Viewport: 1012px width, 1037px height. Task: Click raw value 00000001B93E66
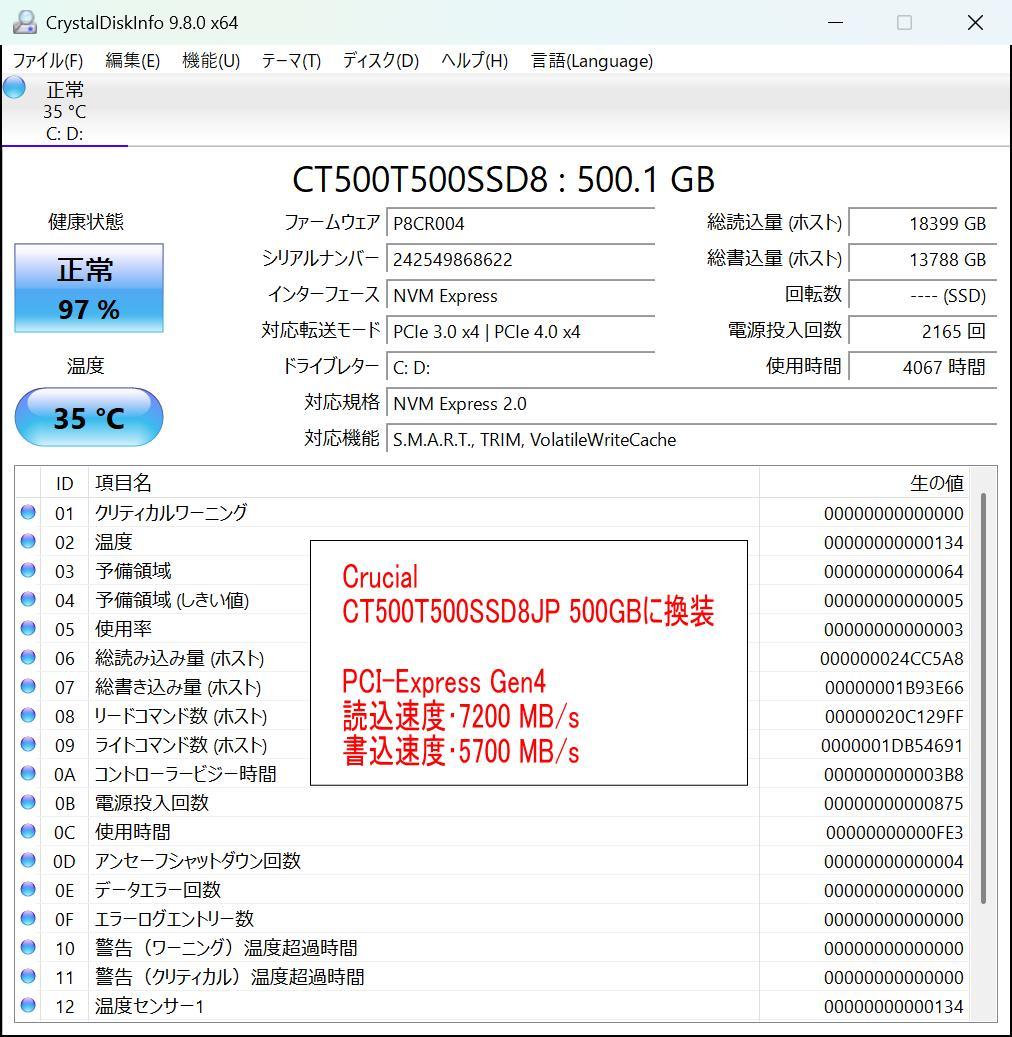tap(894, 688)
